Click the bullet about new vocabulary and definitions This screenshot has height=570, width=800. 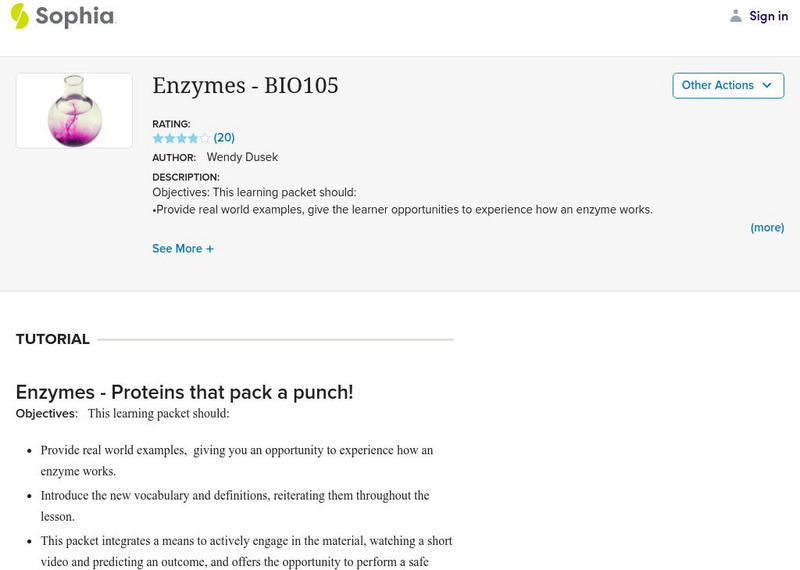click(235, 505)
